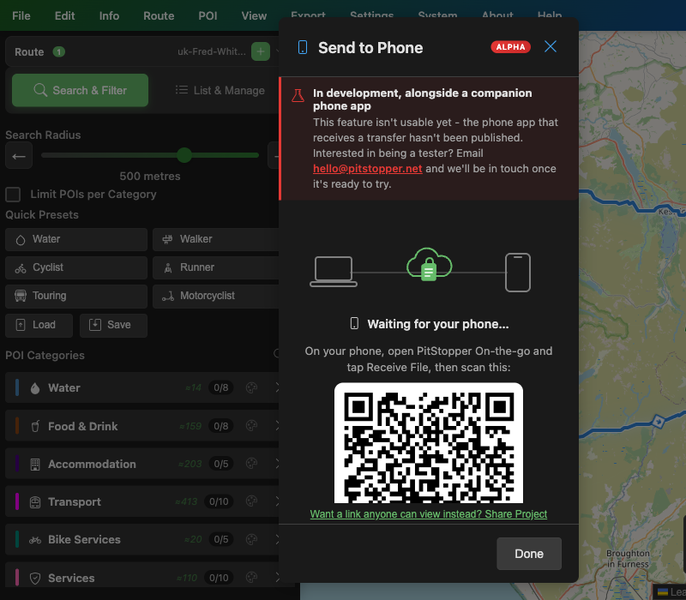Viewport: 686px width, 600px height.
Task: Open color palette for Bike Services
Action: [252, 540]
